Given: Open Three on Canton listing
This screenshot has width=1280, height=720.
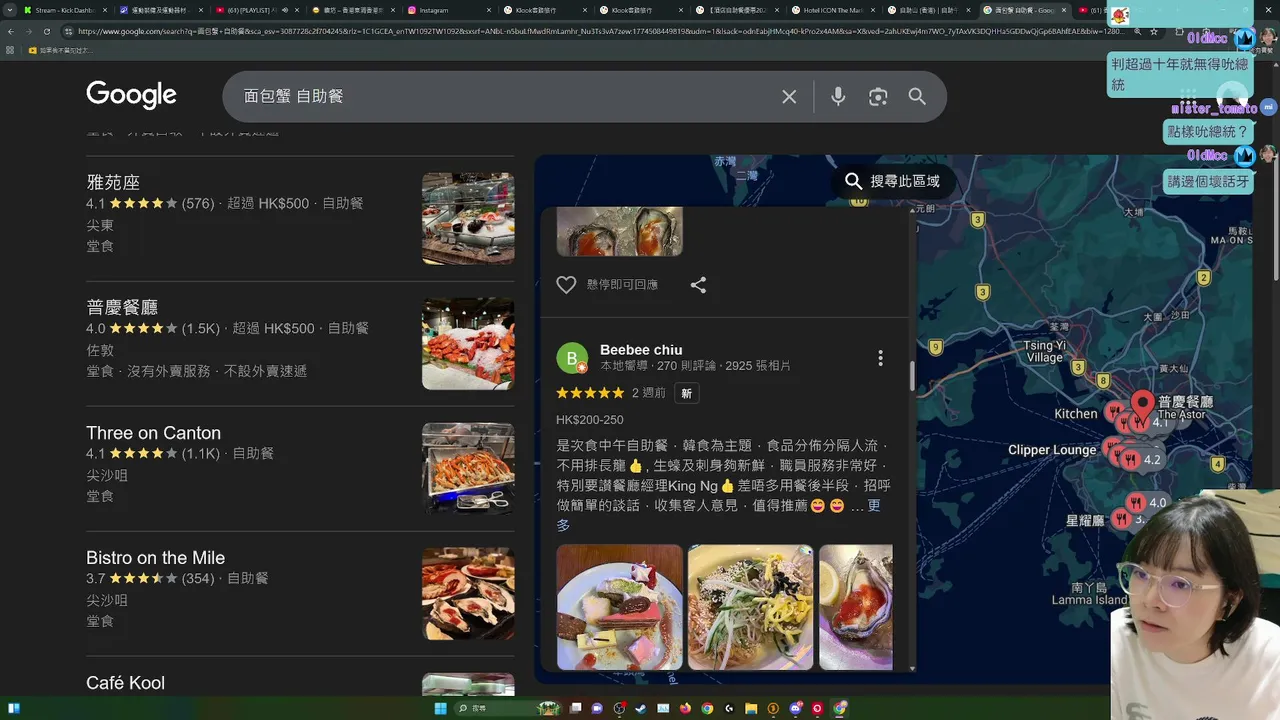Looking at the screenshot, I should coord(153,433).
